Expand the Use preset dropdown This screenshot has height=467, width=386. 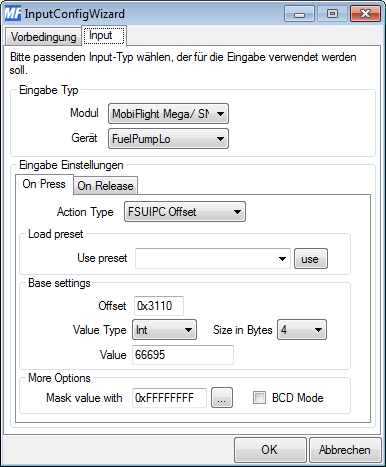point(213,259)
